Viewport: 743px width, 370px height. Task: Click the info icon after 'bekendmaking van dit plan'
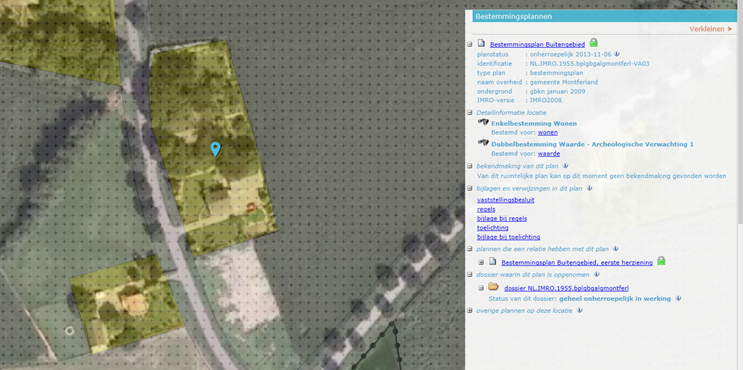click(565, 166)
